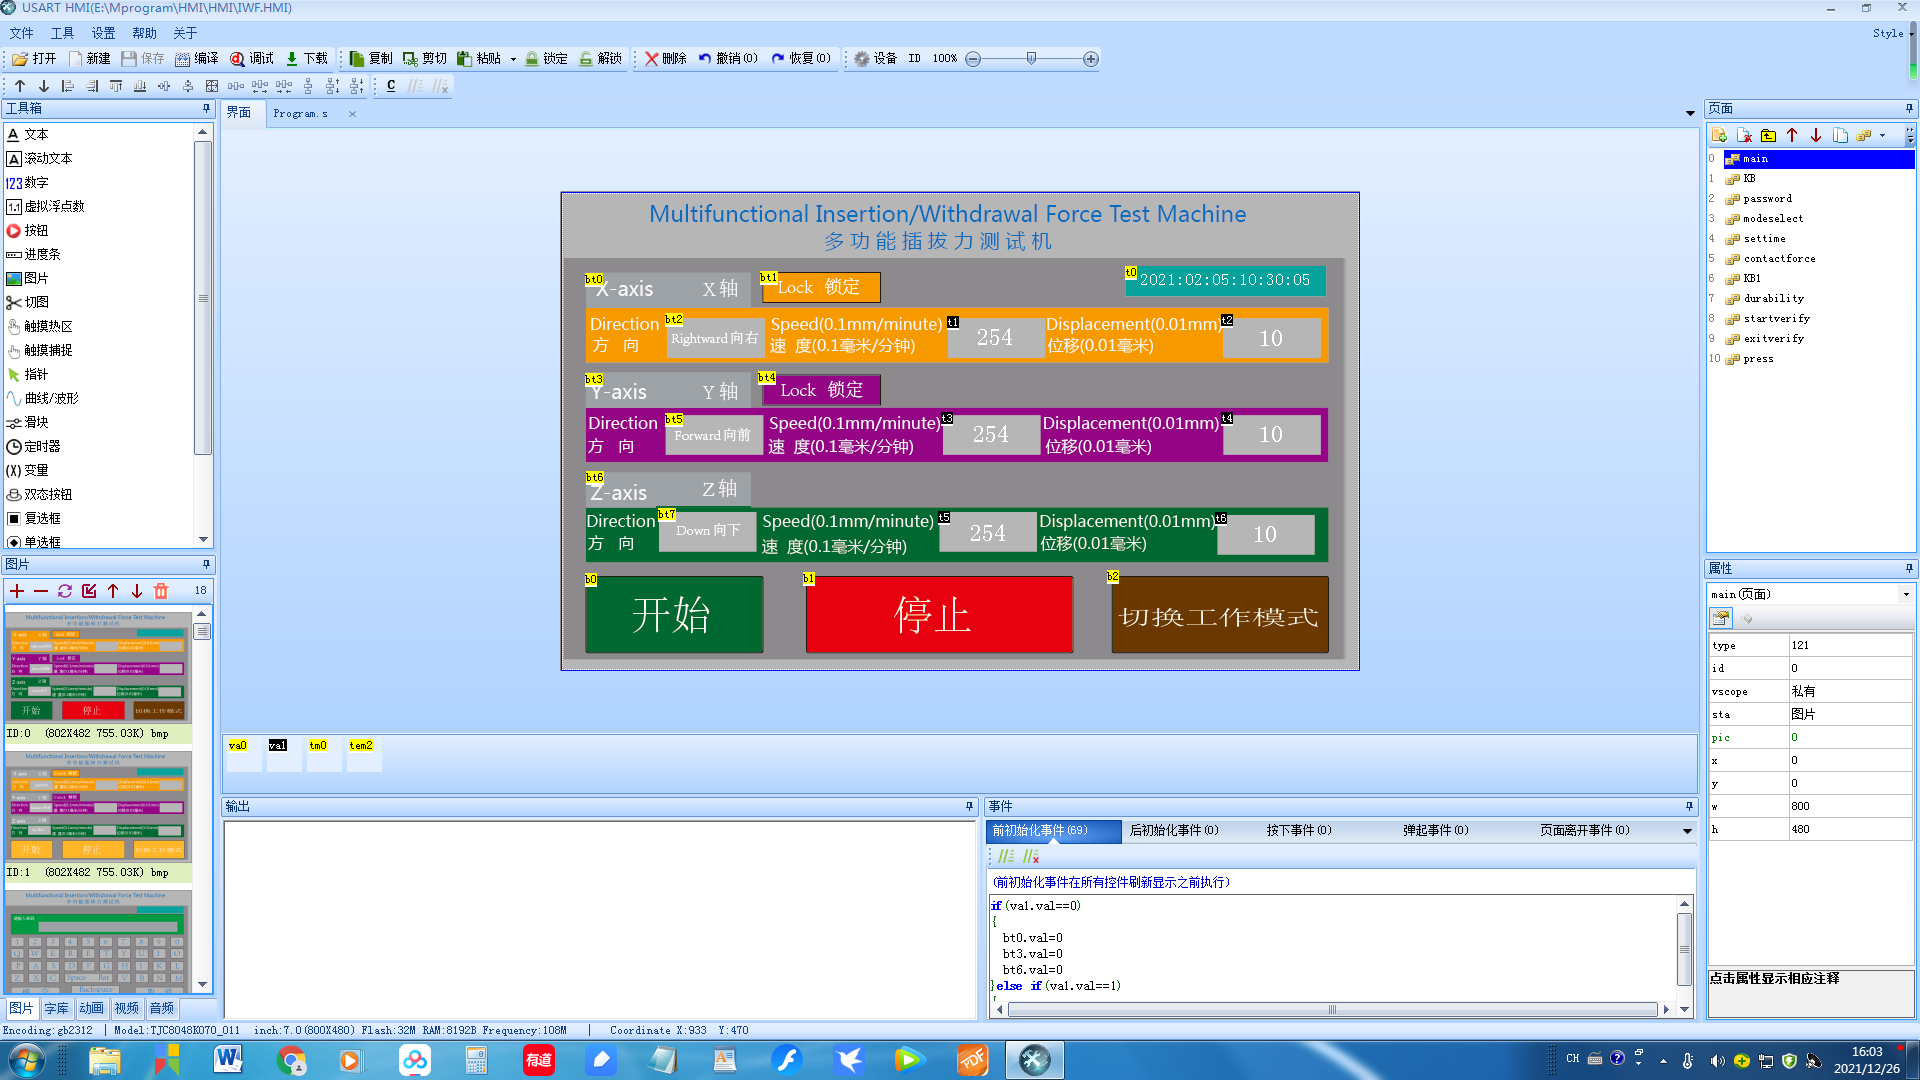Toggle the X-axis bt0 selector button
Image resolution: width=1920 pixels, height=1080 pixels.
click(x=667, y=288)
